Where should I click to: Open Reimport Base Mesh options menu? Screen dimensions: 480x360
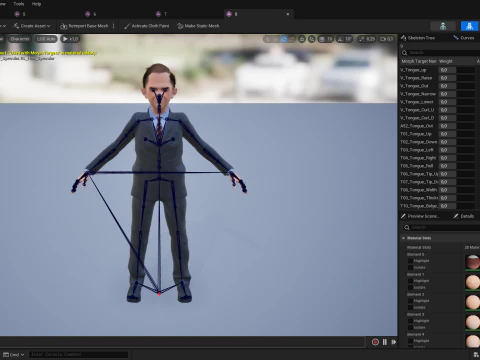(x=114, y=26)
